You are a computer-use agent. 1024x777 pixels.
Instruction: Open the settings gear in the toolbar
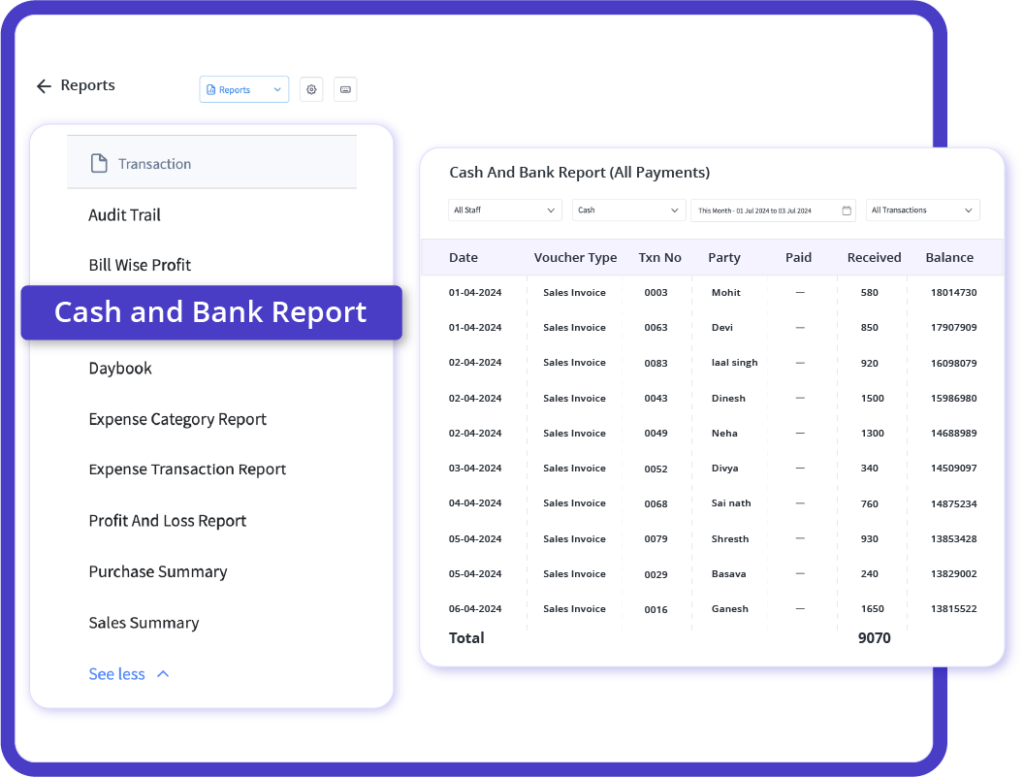tap(311, 89)
